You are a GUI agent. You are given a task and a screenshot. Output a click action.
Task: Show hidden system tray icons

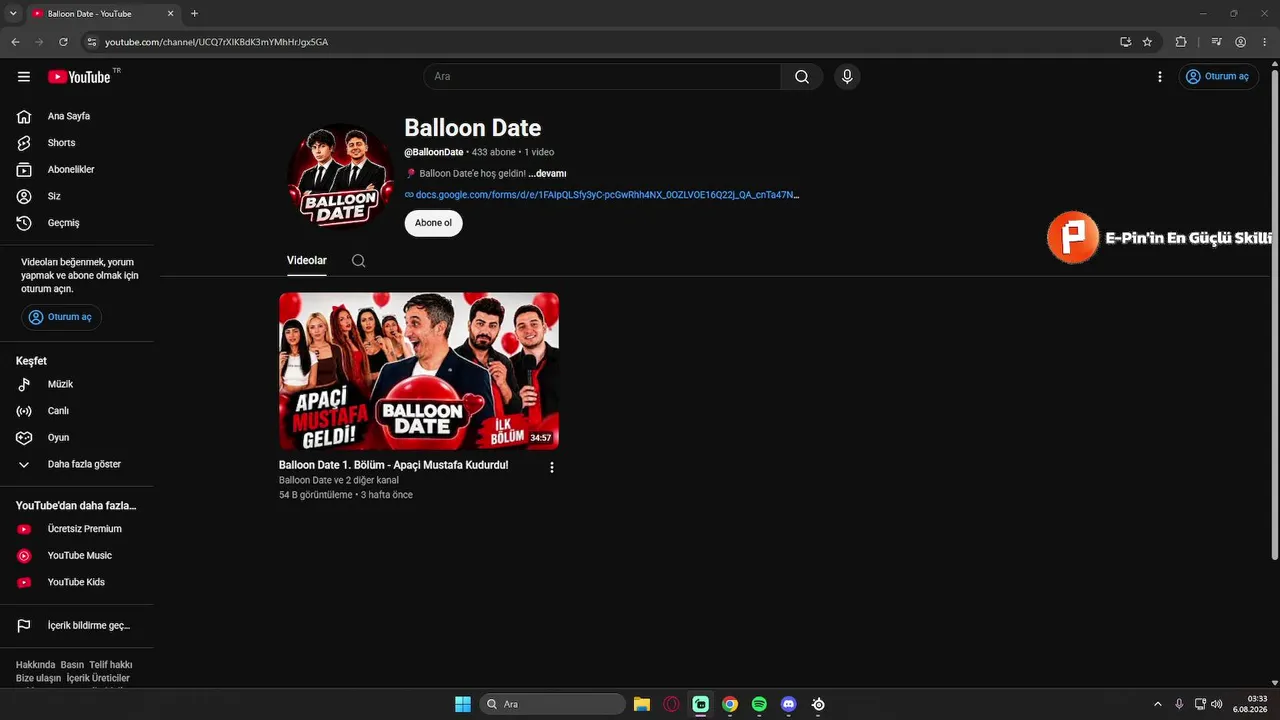pos(1158,704)
